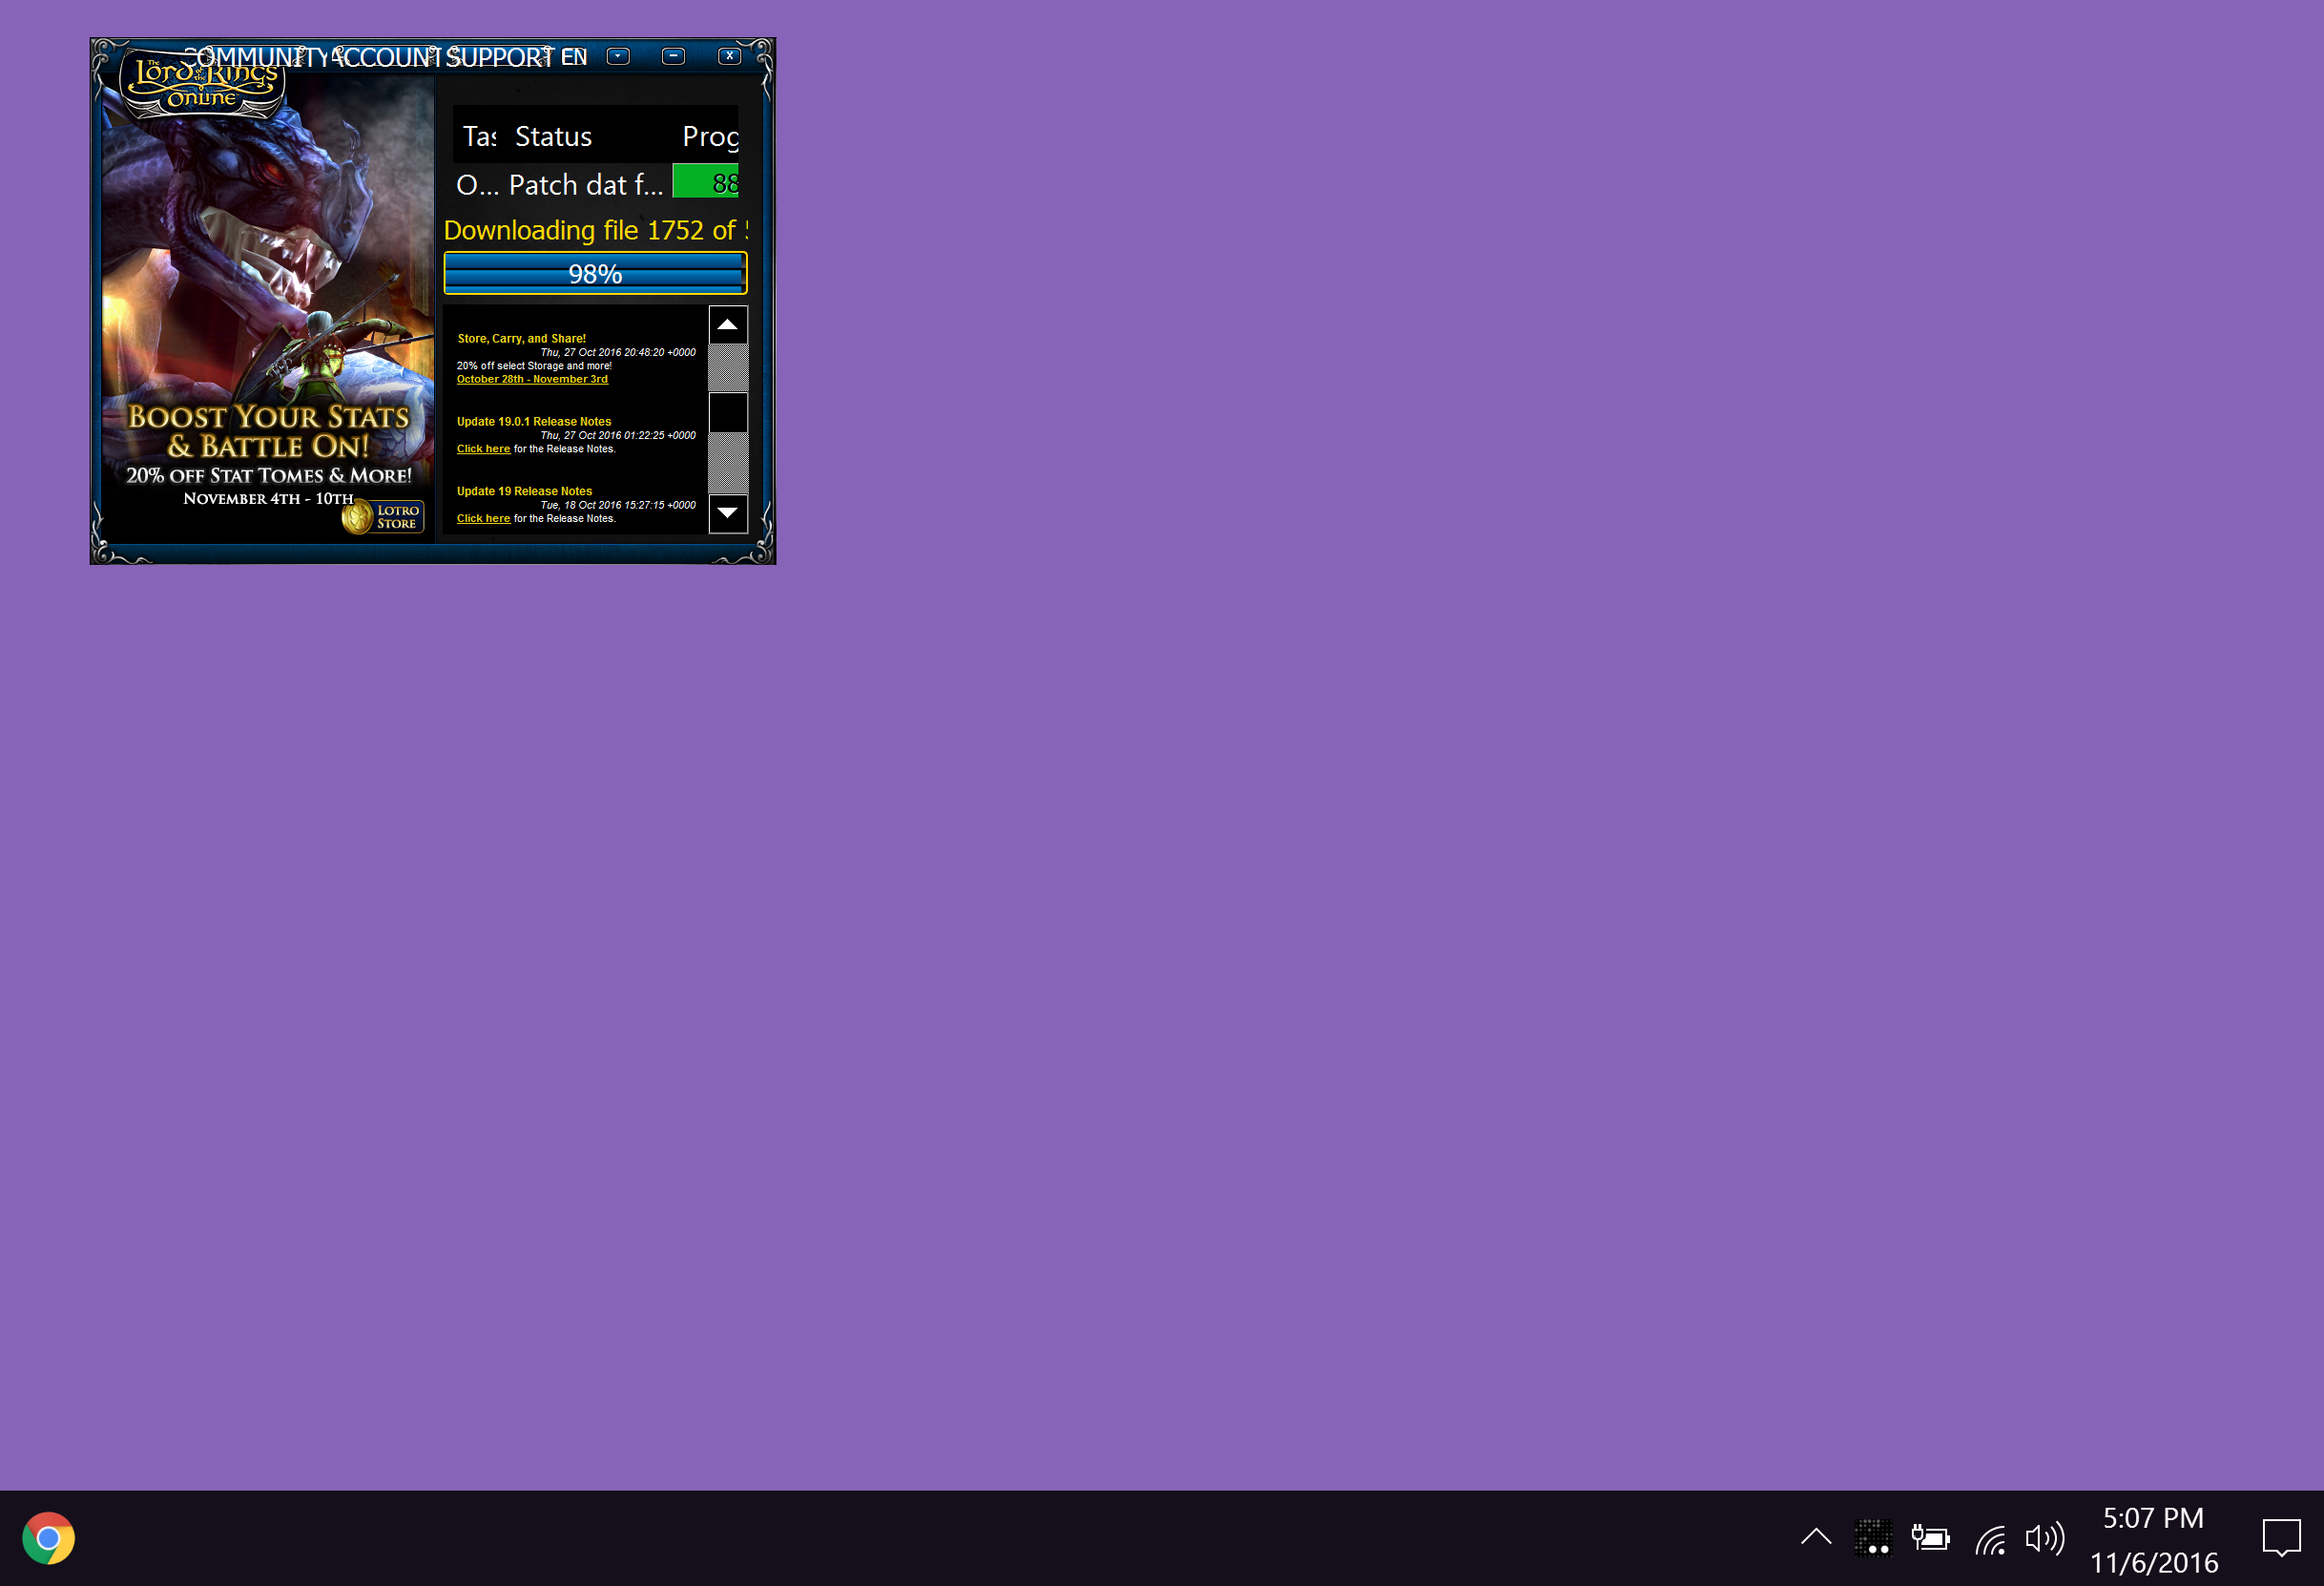The height and width of the screenshot is (1586, 2324).
Task: Click the 'Update 19 Release Notes' headline
Action: click(524, 492)
